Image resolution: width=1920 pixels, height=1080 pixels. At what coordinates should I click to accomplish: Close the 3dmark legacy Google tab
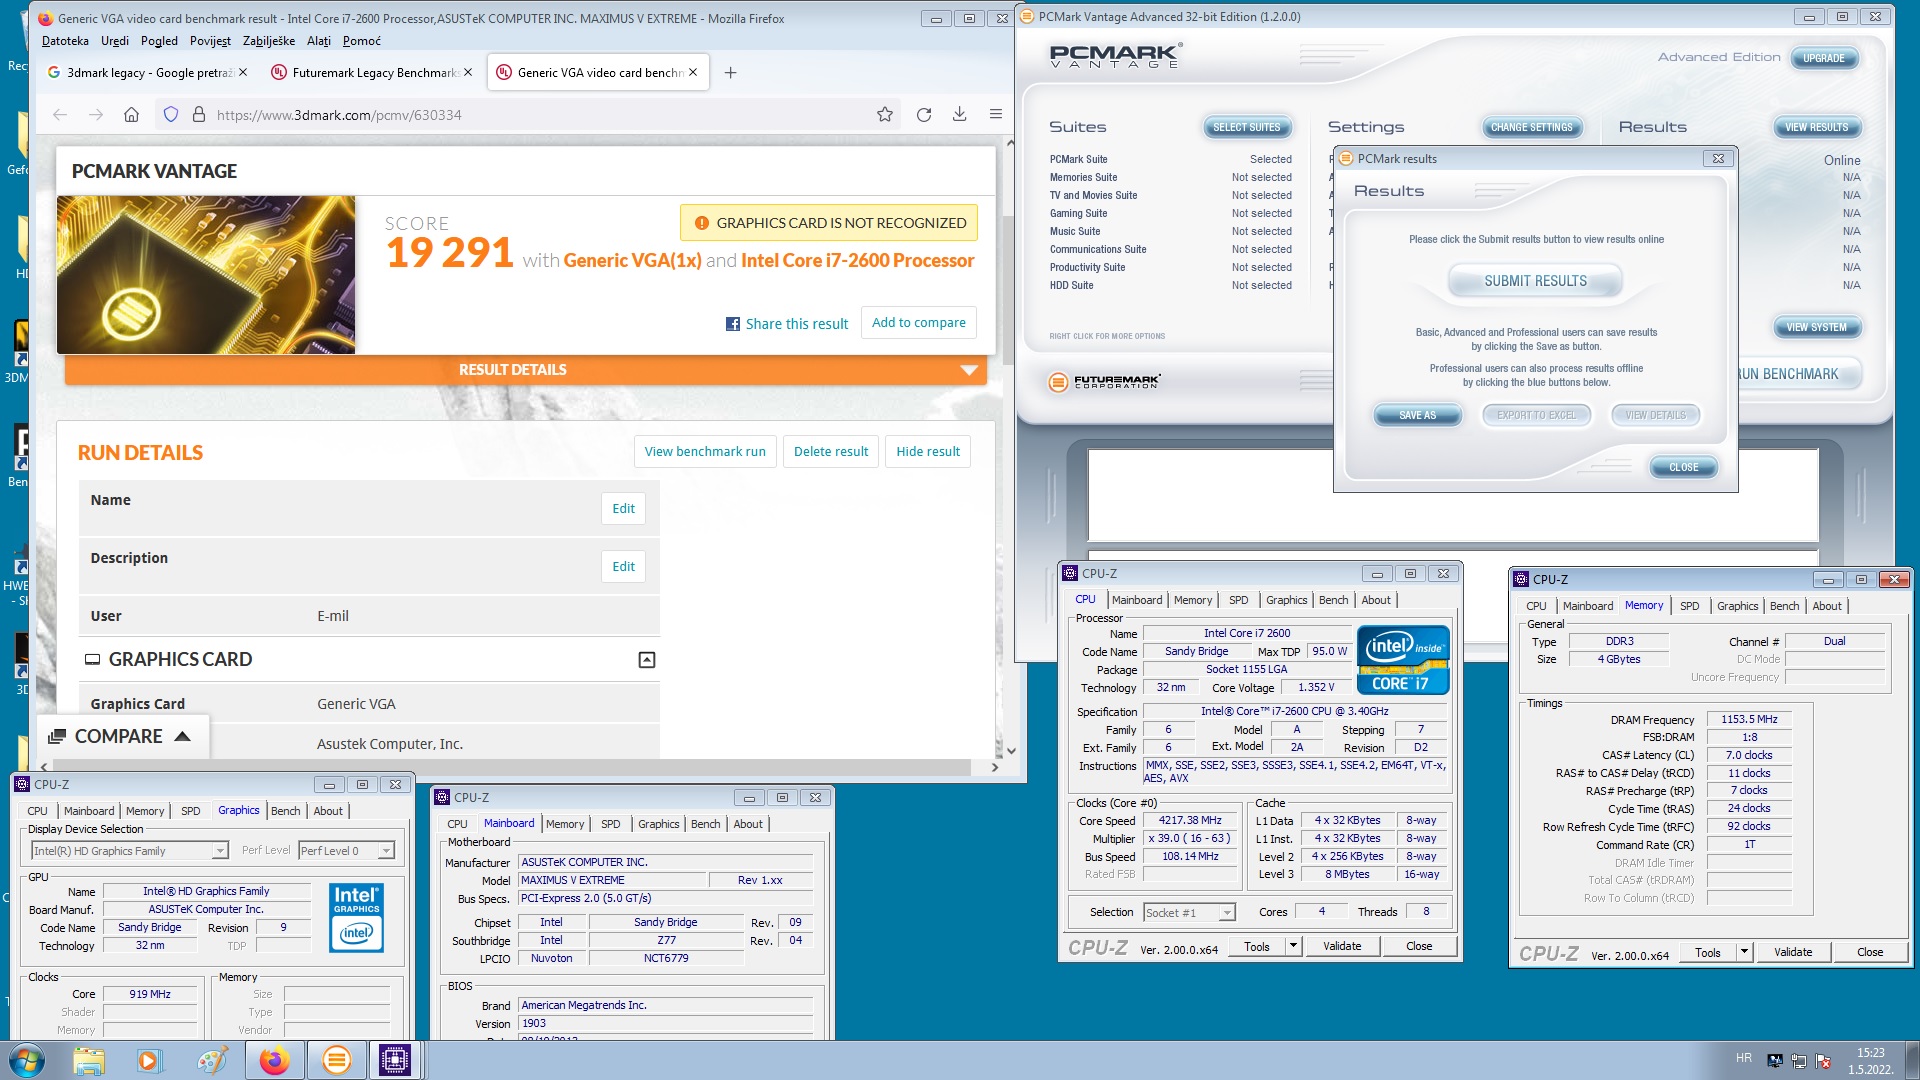pos(243,72)
